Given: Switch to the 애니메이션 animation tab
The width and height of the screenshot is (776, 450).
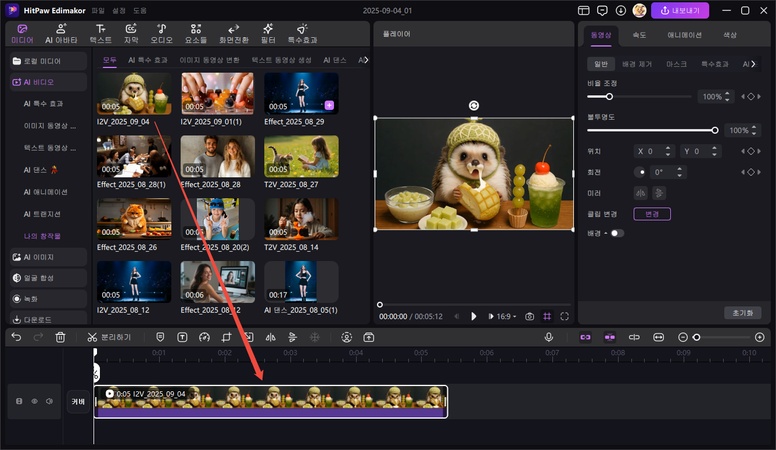Looking at the screenshot, I should click(x=684, y=35).
